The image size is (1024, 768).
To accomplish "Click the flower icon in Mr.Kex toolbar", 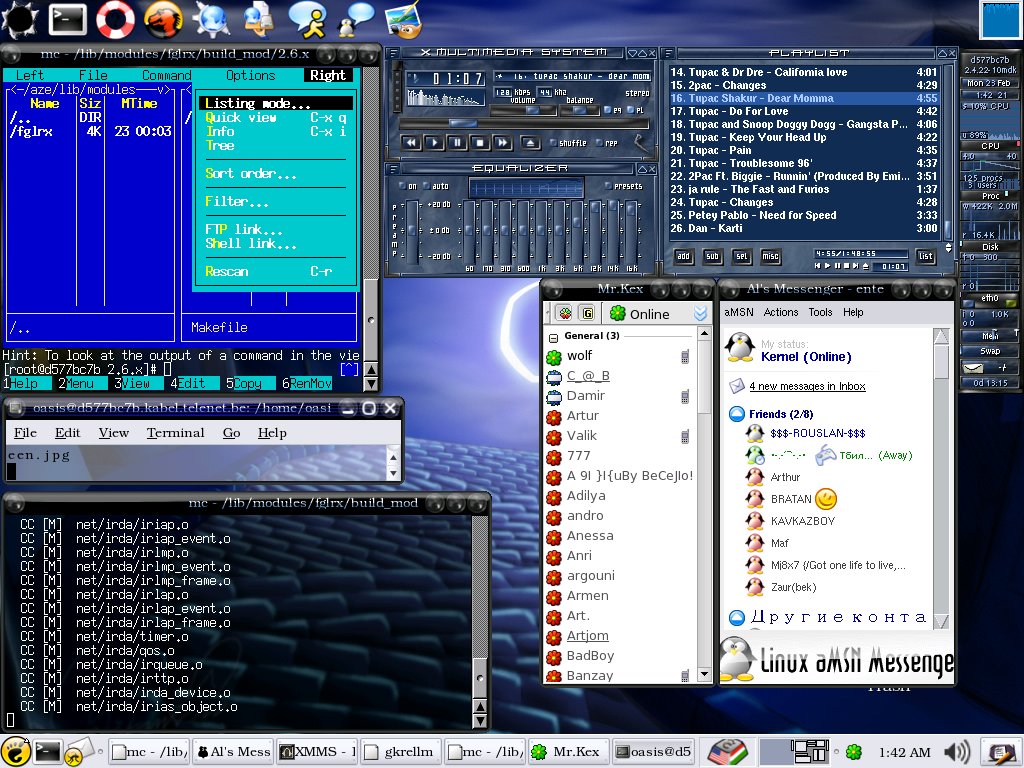I will (564, 313).
